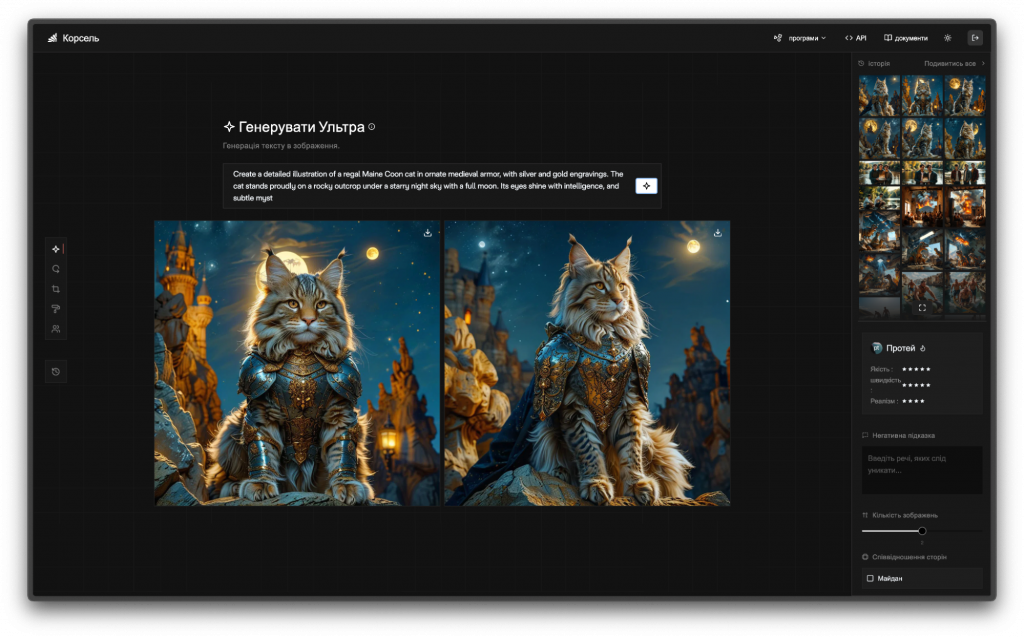Image resolution: width=1024 pixels, height=638 pixels.
Task: Open the програми dropdown menu
Action: point(800,38)
